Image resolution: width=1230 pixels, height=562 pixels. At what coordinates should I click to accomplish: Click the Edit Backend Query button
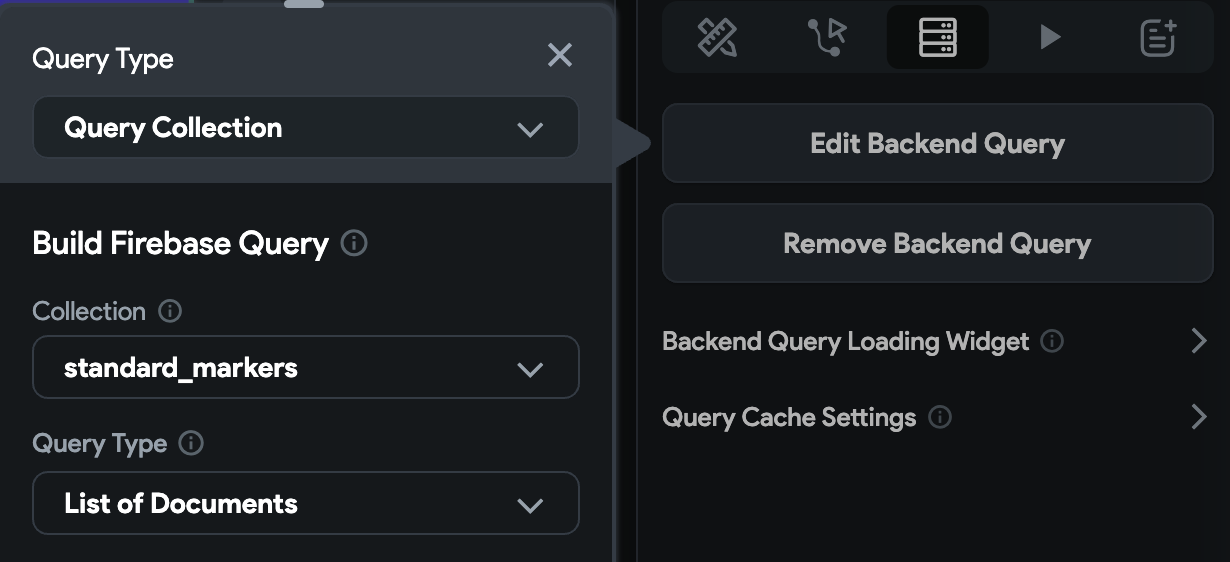937,143
